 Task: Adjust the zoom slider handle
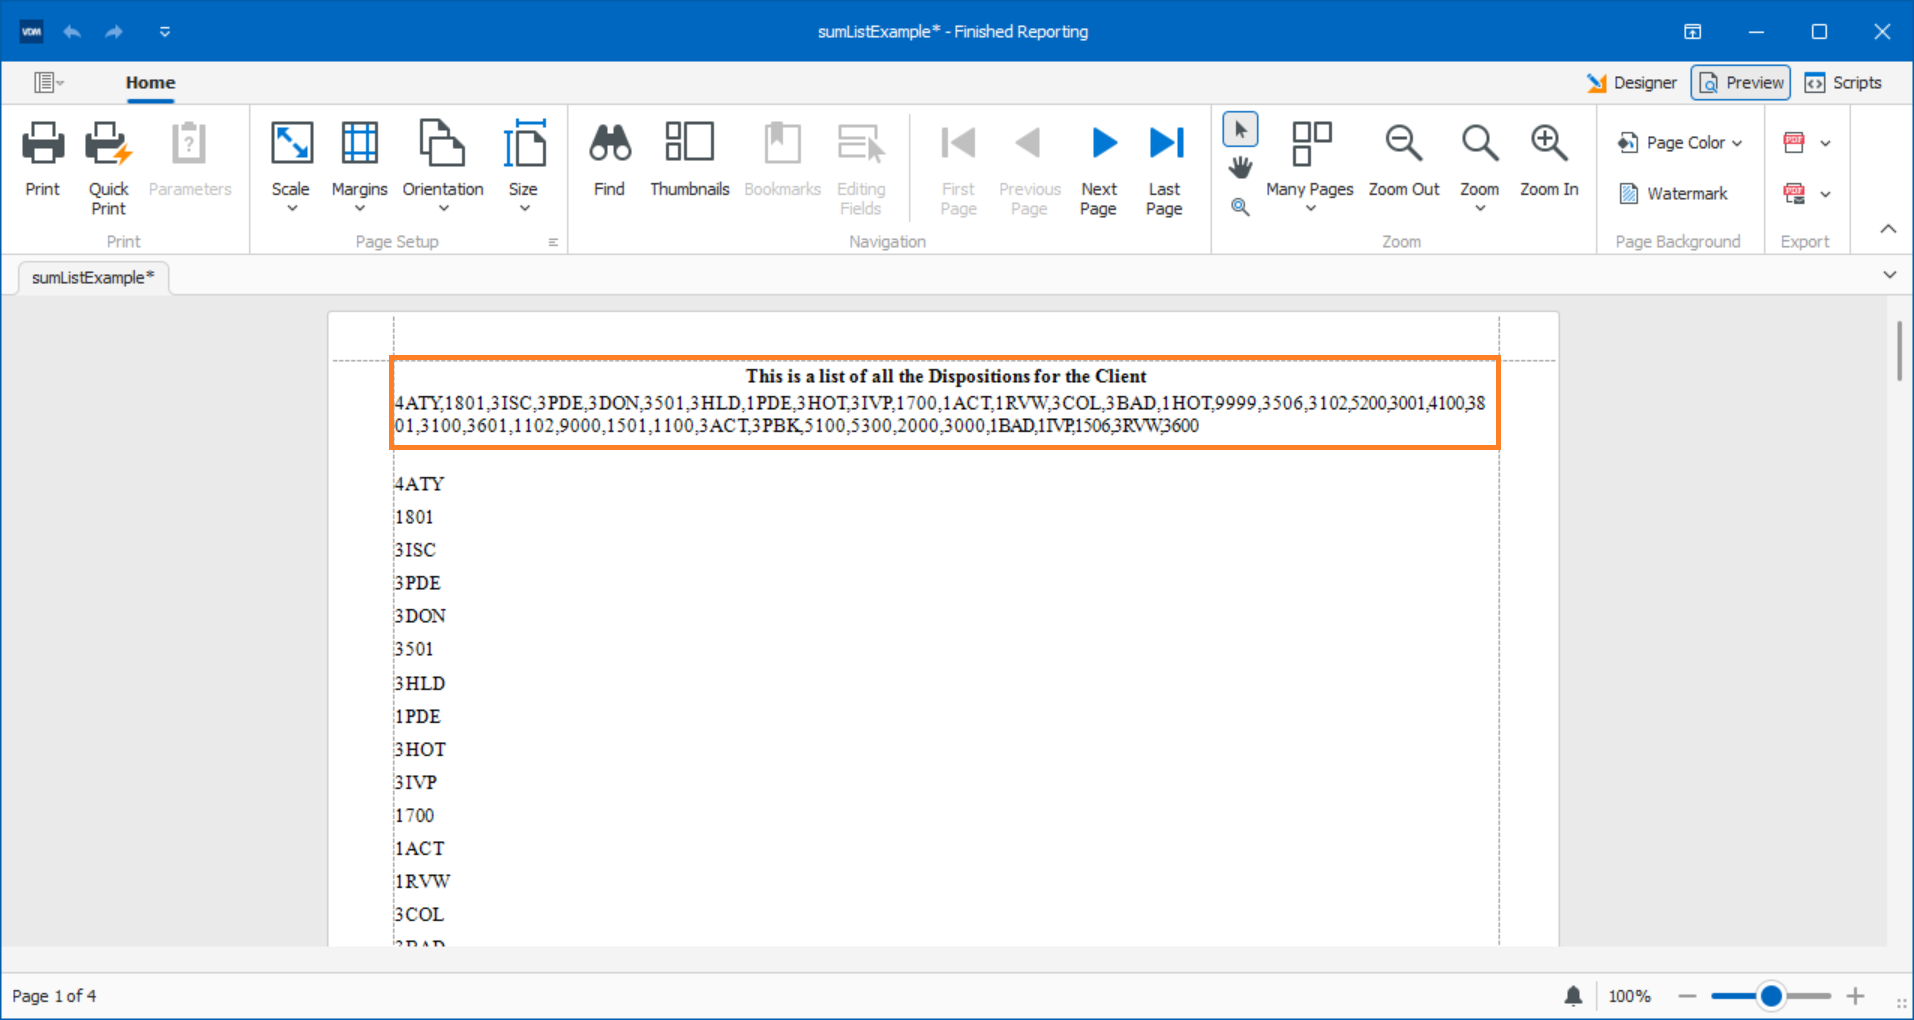click(1771, 996)
